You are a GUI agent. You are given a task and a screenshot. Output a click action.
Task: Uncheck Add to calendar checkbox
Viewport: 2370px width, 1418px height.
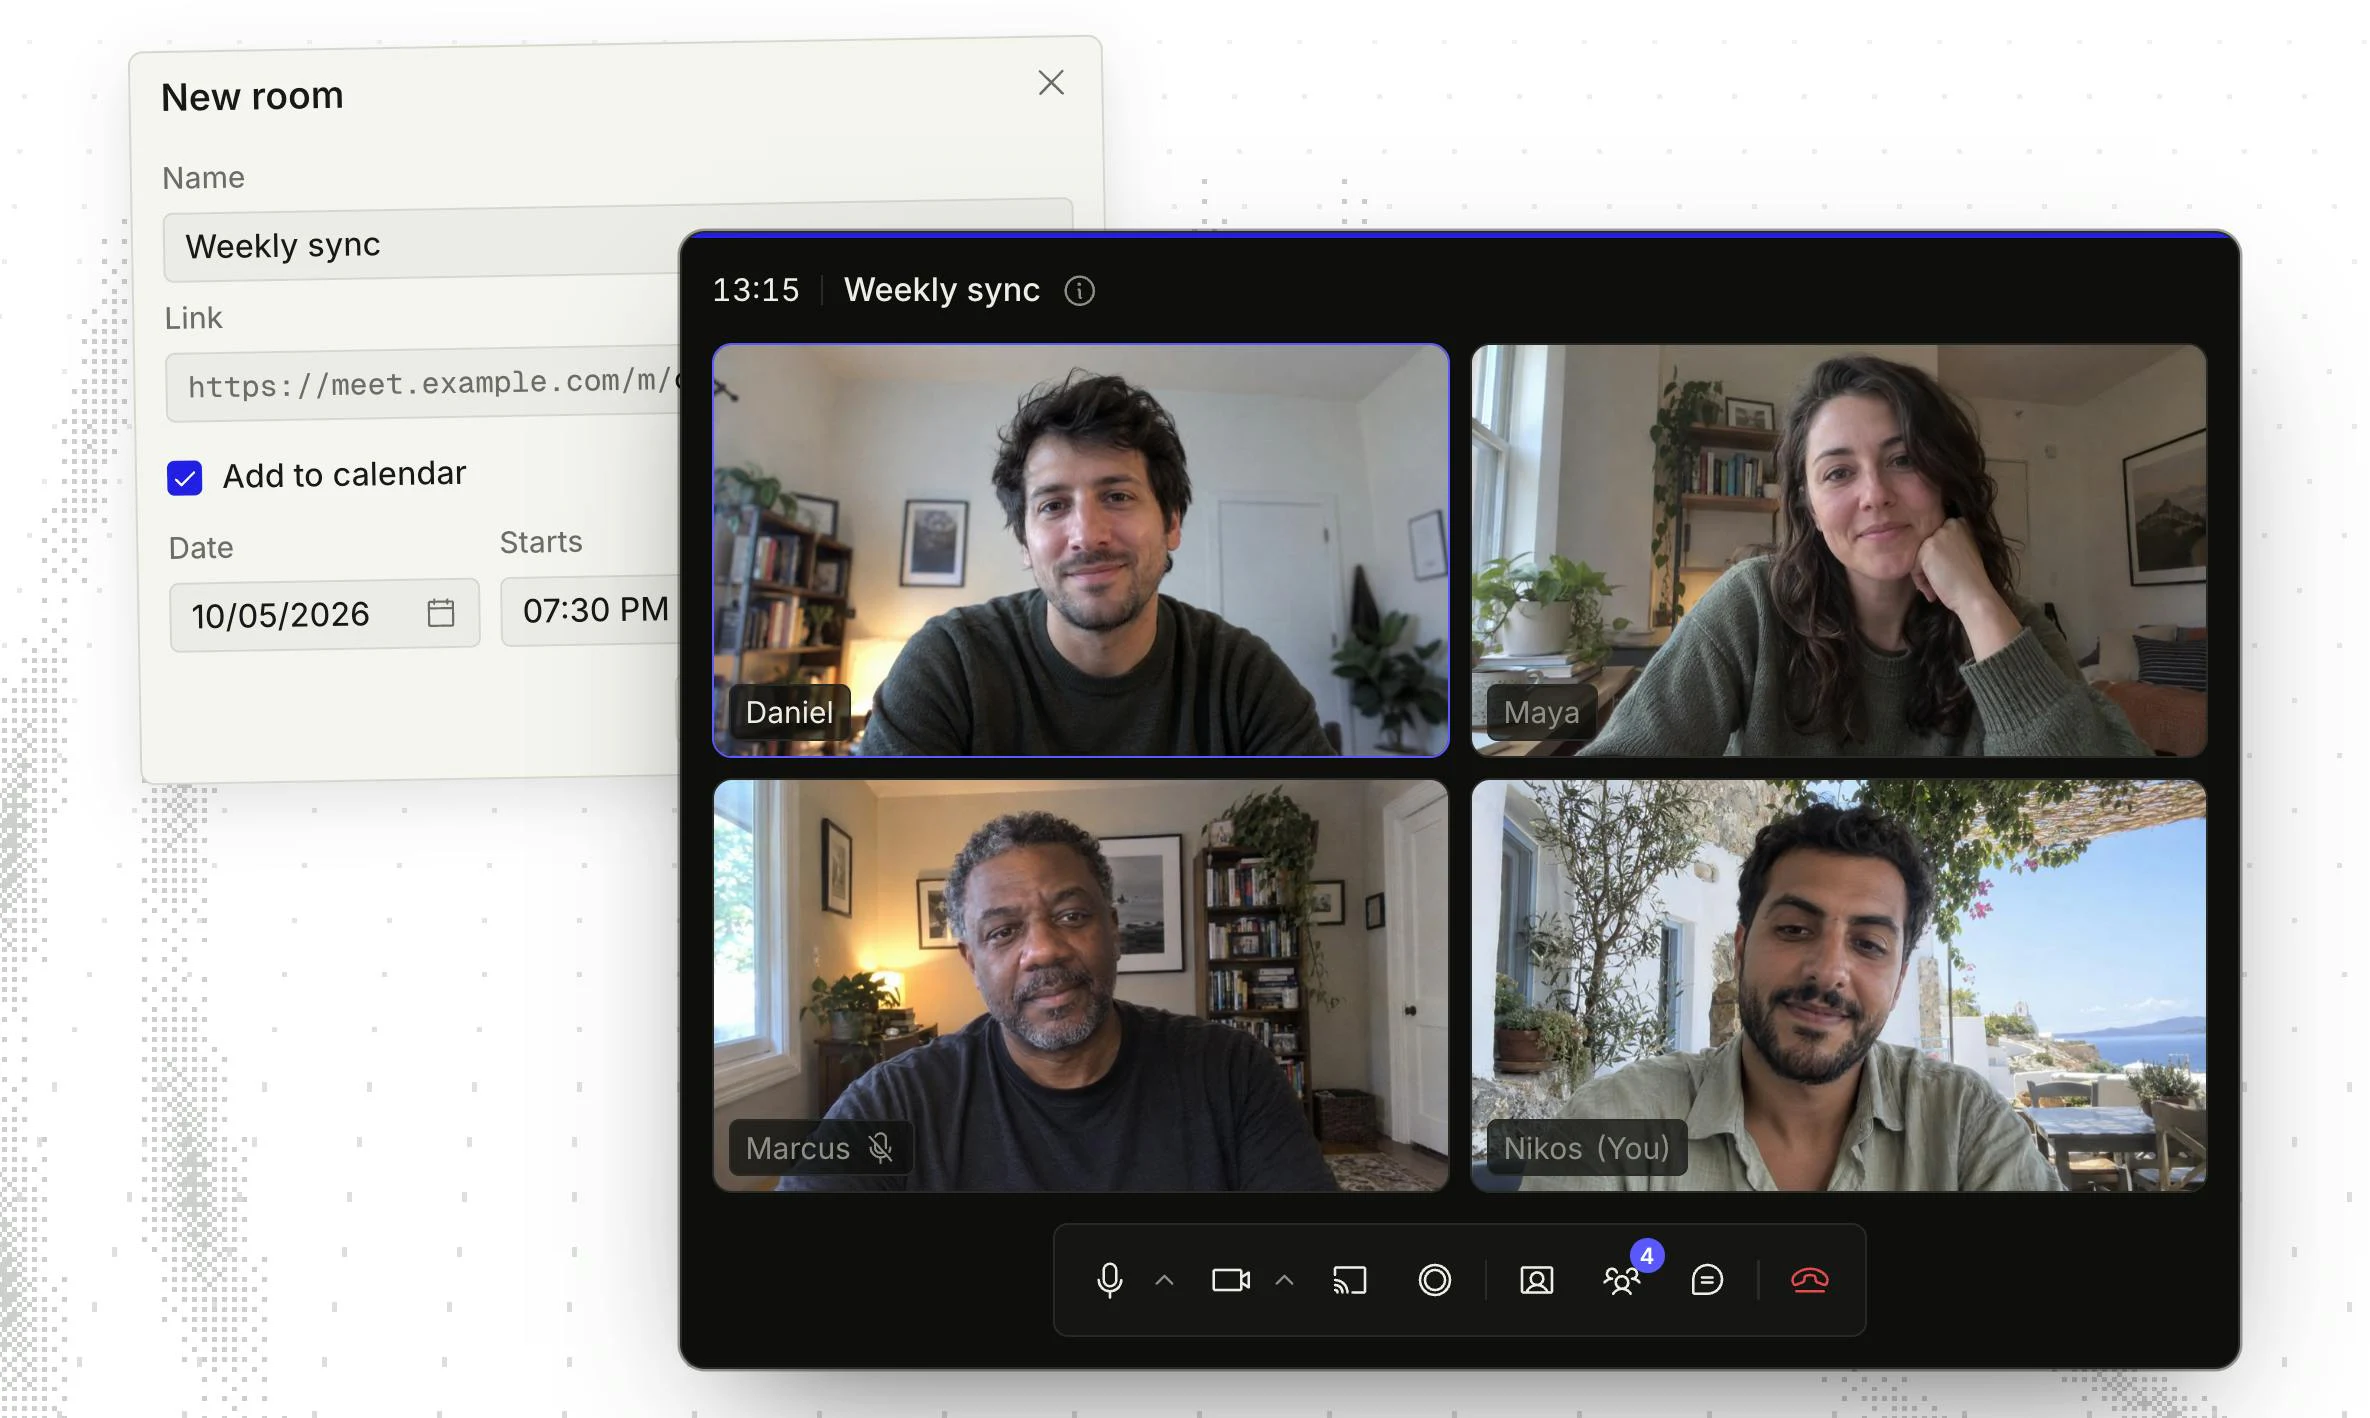coord(185,478)
